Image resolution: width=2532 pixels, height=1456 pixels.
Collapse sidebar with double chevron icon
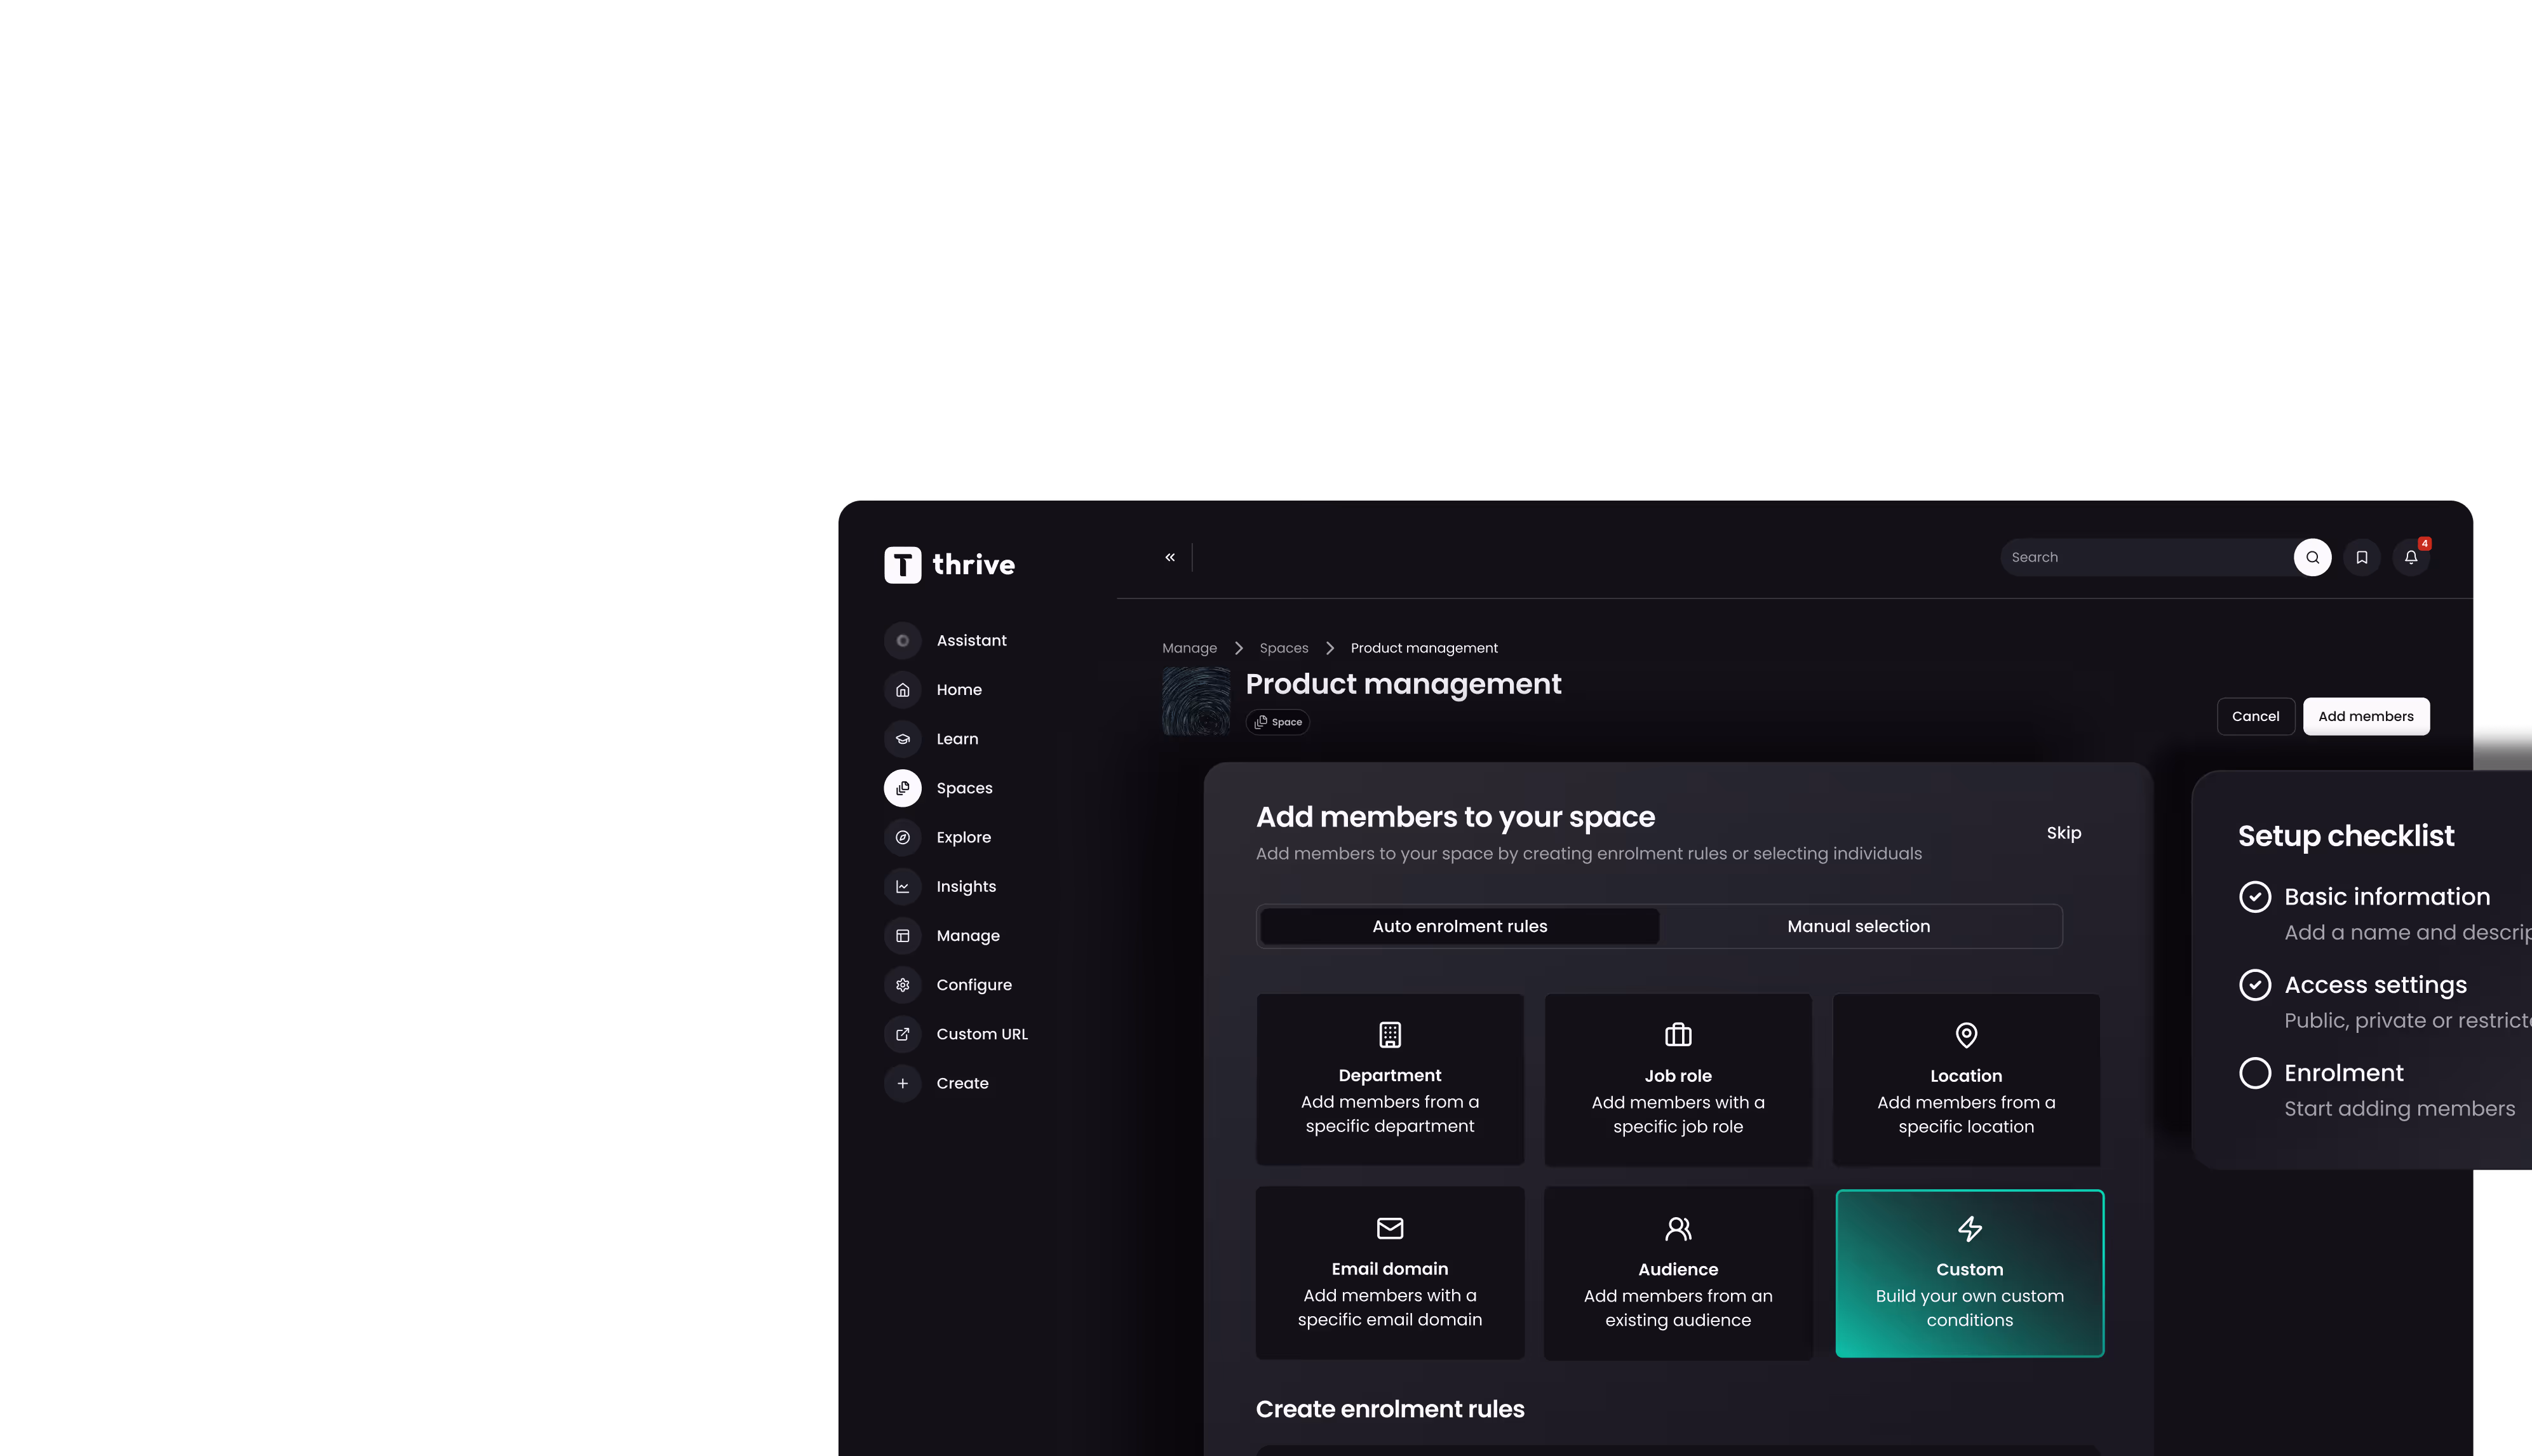tap(1170, 557)
